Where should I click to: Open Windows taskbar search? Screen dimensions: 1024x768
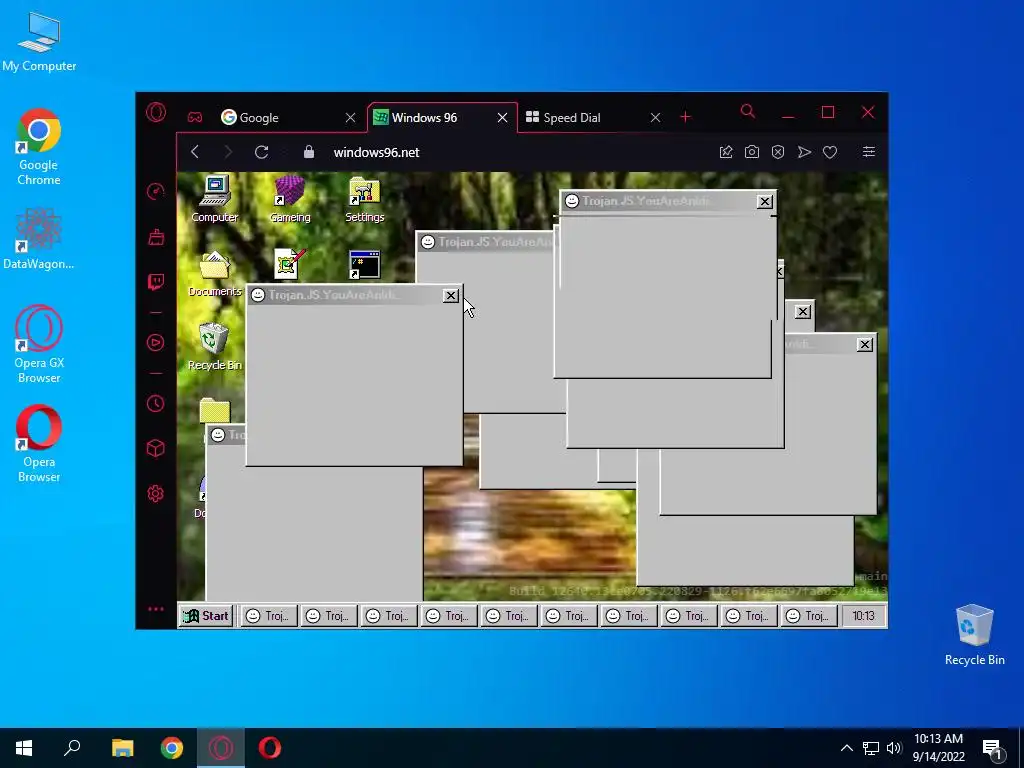[72, 748]
